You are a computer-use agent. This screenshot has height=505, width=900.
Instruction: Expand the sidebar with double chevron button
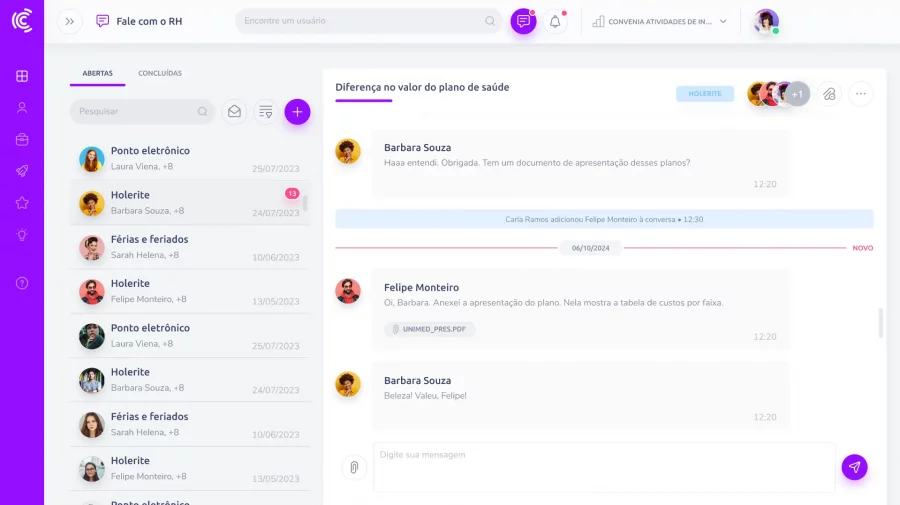pos(69,21)
